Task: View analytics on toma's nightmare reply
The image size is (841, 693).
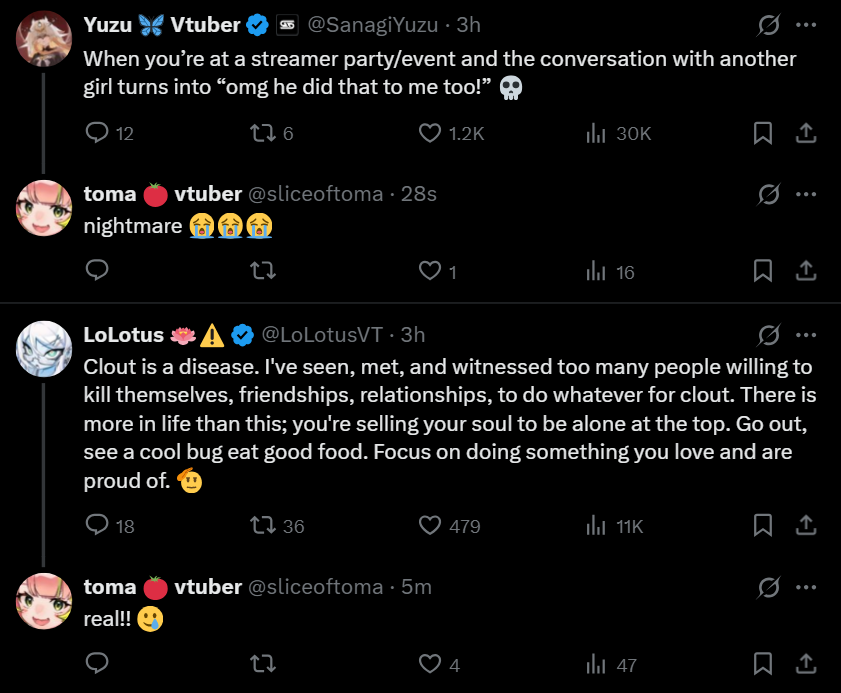Action: pyautogui.click(x=597, y=271)
